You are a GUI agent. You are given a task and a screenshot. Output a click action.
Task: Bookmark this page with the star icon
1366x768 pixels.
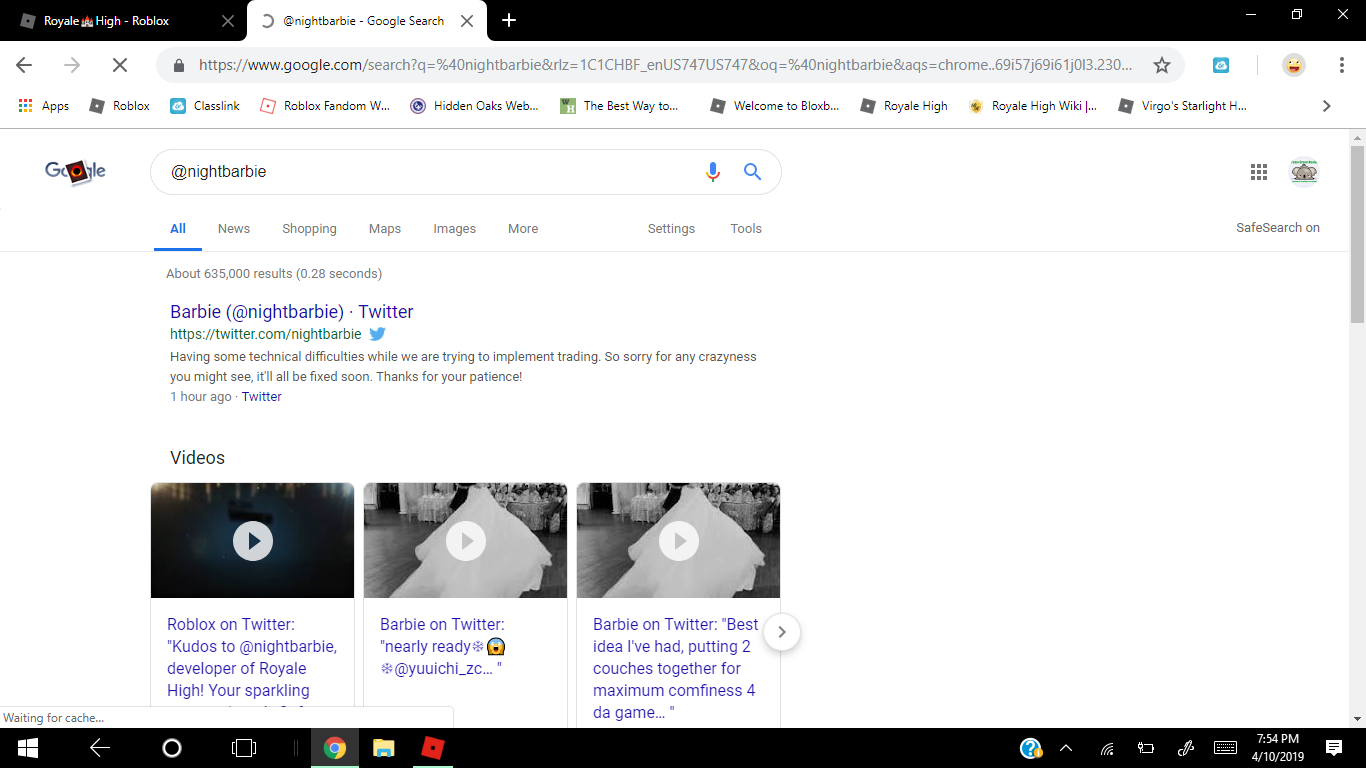[1161, 65]
